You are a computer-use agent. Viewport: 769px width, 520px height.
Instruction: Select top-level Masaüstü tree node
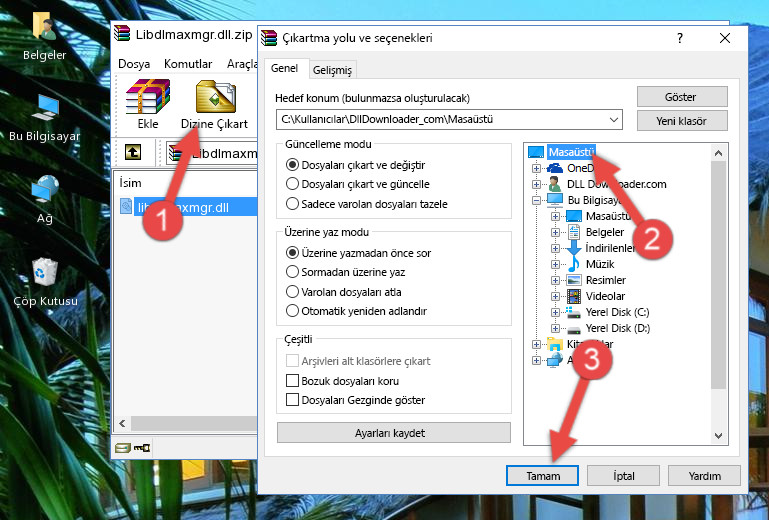tap(571, 152)
